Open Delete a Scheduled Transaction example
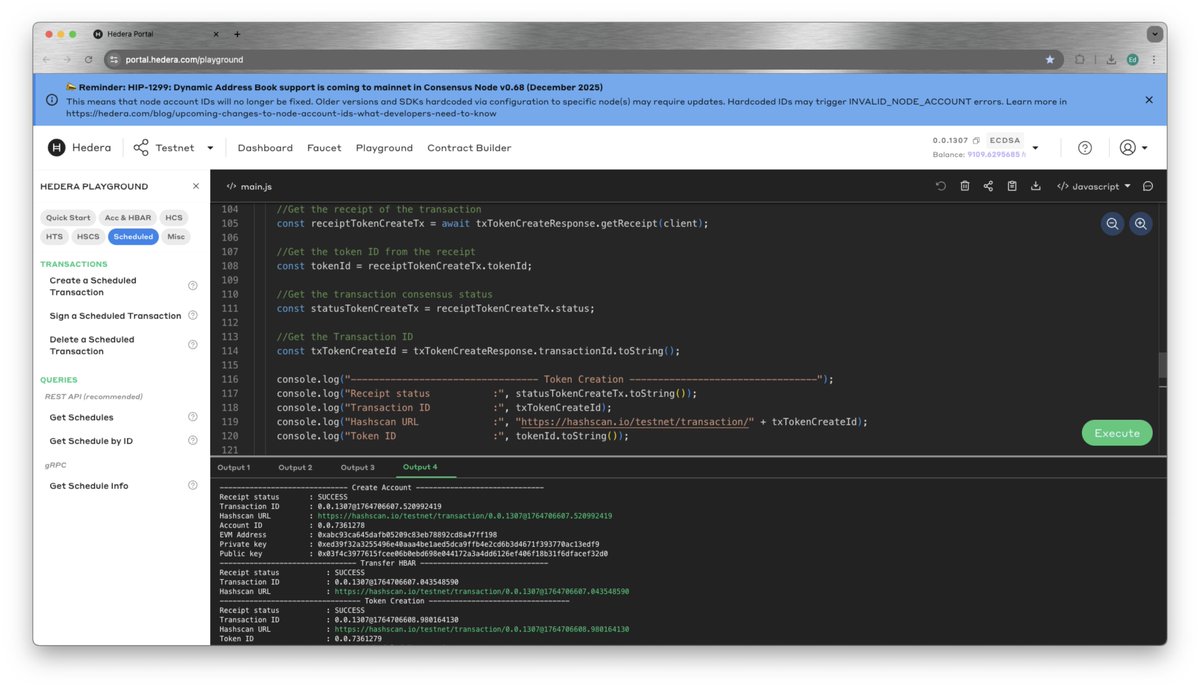The image size is (1200, 689). [92, 345]
